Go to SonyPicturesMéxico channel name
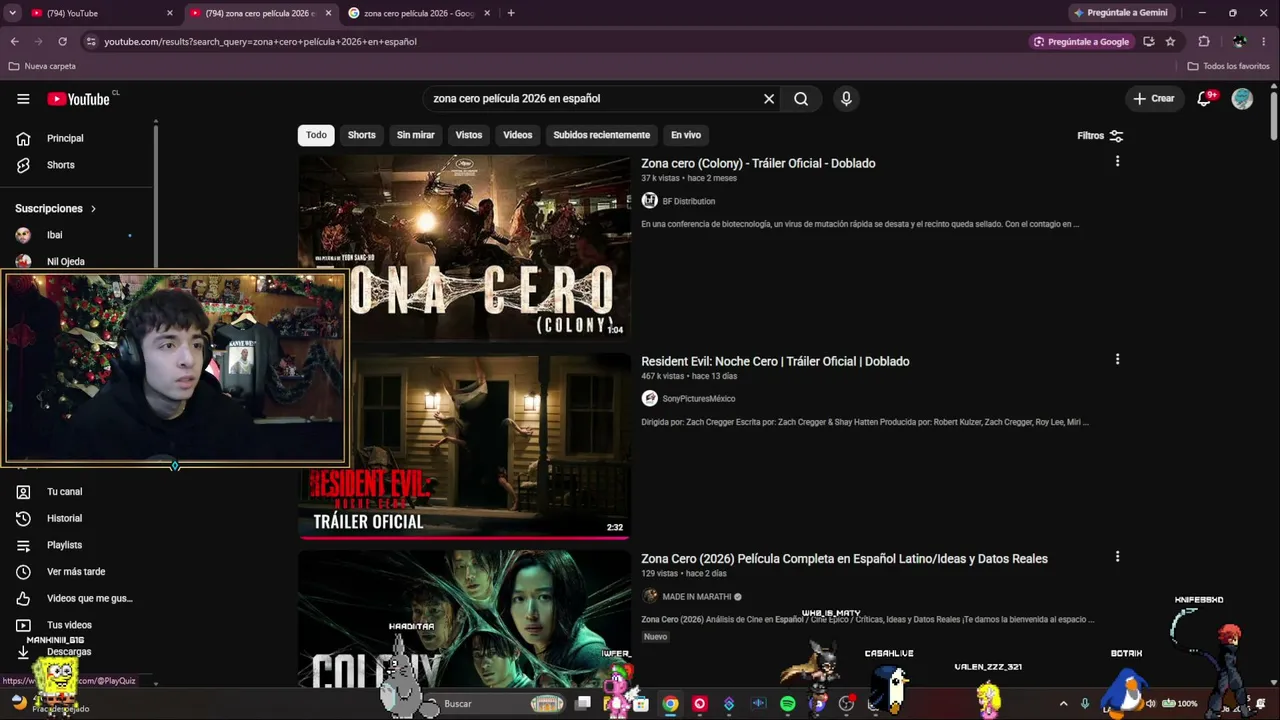This screenshot has height=720, width=1280. (x=699, y=399)
